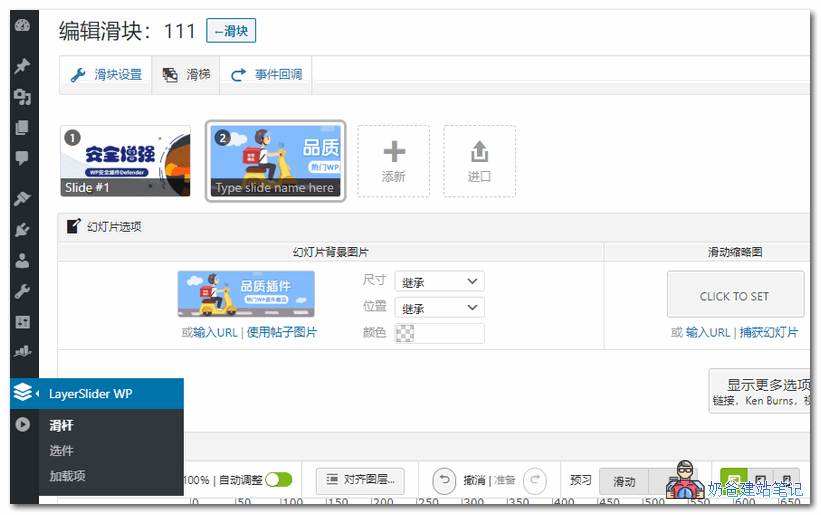The image size is (821, 515).
Task: Open the comments bubble icon in sidebar
Action: (23, 158)
